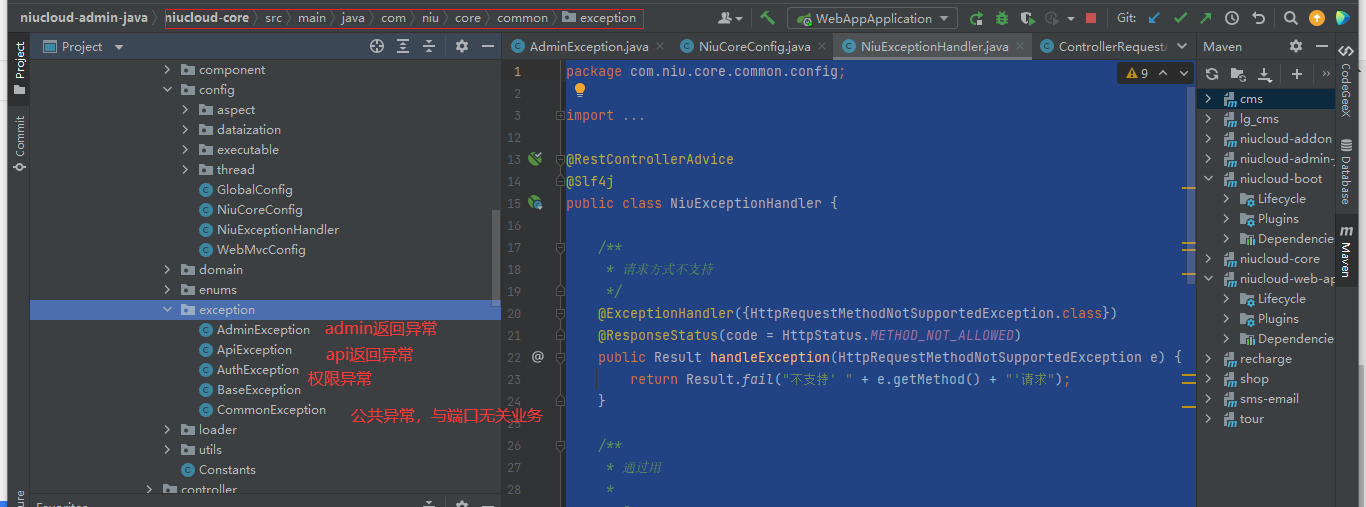Open the search everywhere magnifier
Screen dimensions: 1366x507
[x=1290, y=18]
